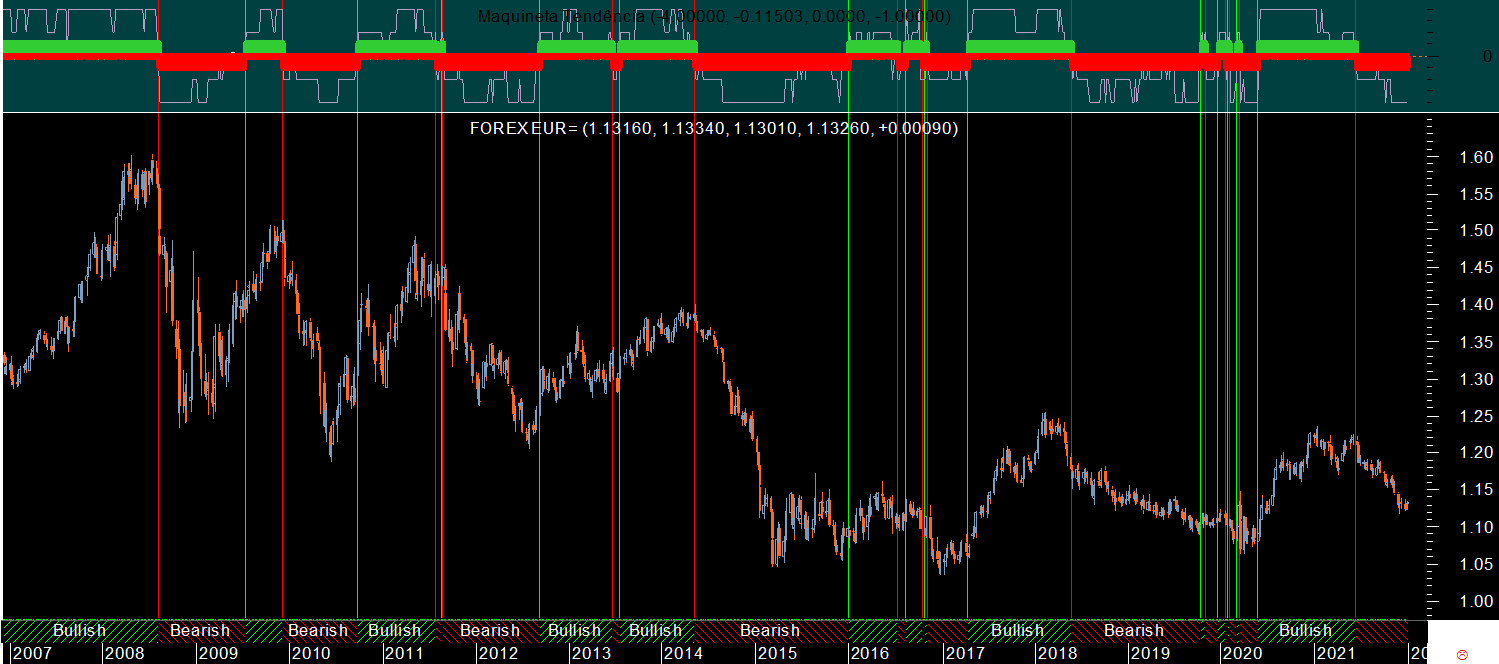Select the Maquineta Tendência indicator title
This screenshot has width=1499, height=664.
point(714,17)
